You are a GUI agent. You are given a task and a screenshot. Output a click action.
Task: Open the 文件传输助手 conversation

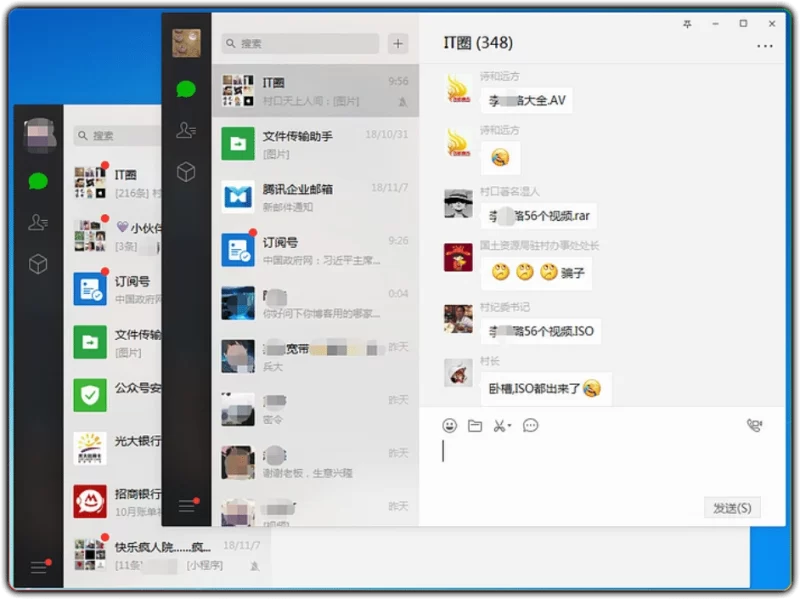click(300, 144)
